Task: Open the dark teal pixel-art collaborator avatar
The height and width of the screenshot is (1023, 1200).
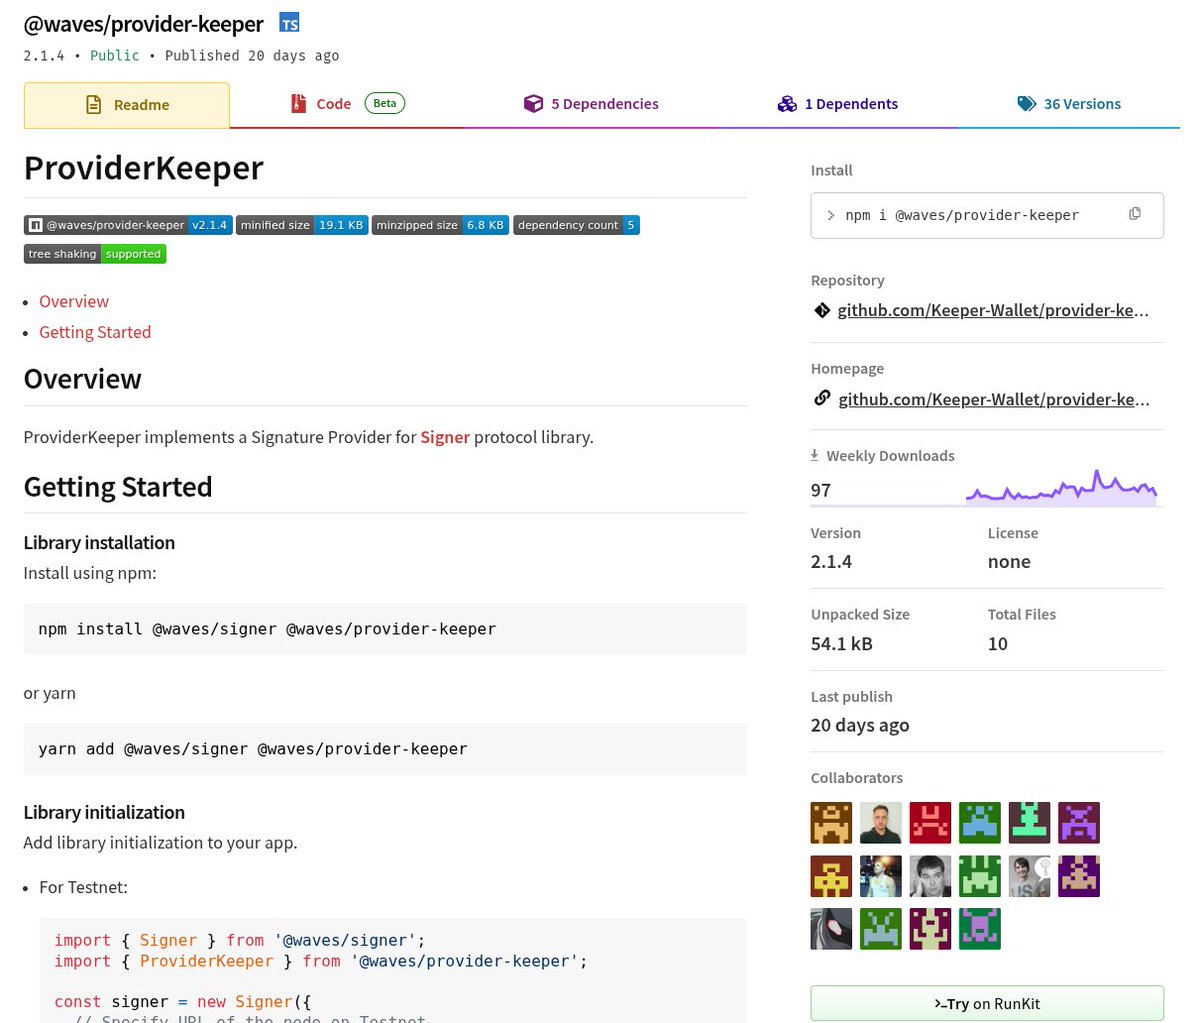Action: pyautogui.click(x=1029, y=823)
